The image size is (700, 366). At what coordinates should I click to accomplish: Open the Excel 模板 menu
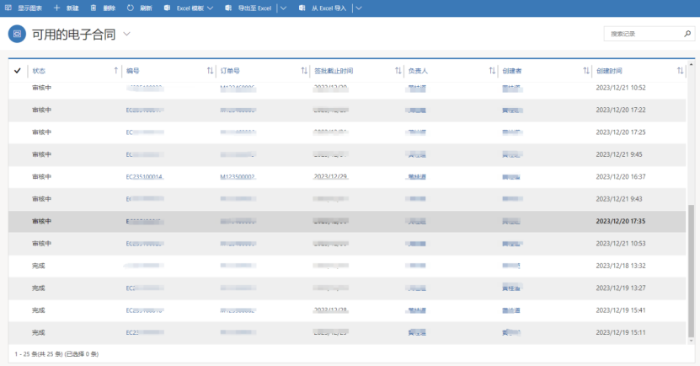pos(188,8)
